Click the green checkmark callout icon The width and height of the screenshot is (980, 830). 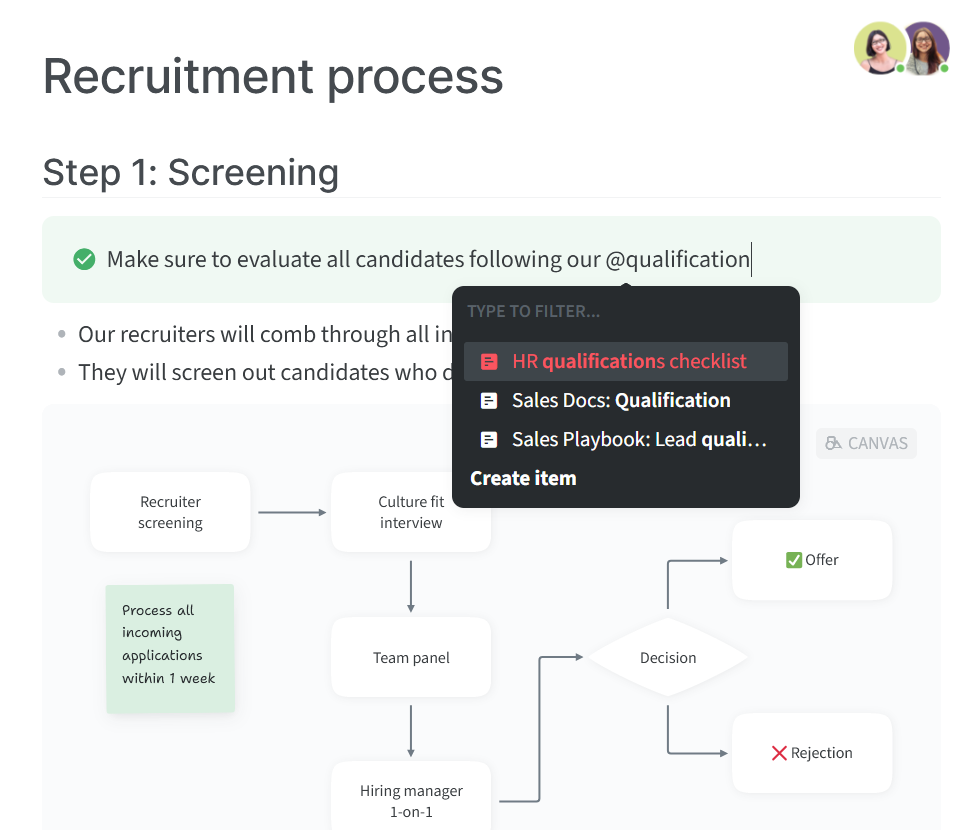[84, 259]
